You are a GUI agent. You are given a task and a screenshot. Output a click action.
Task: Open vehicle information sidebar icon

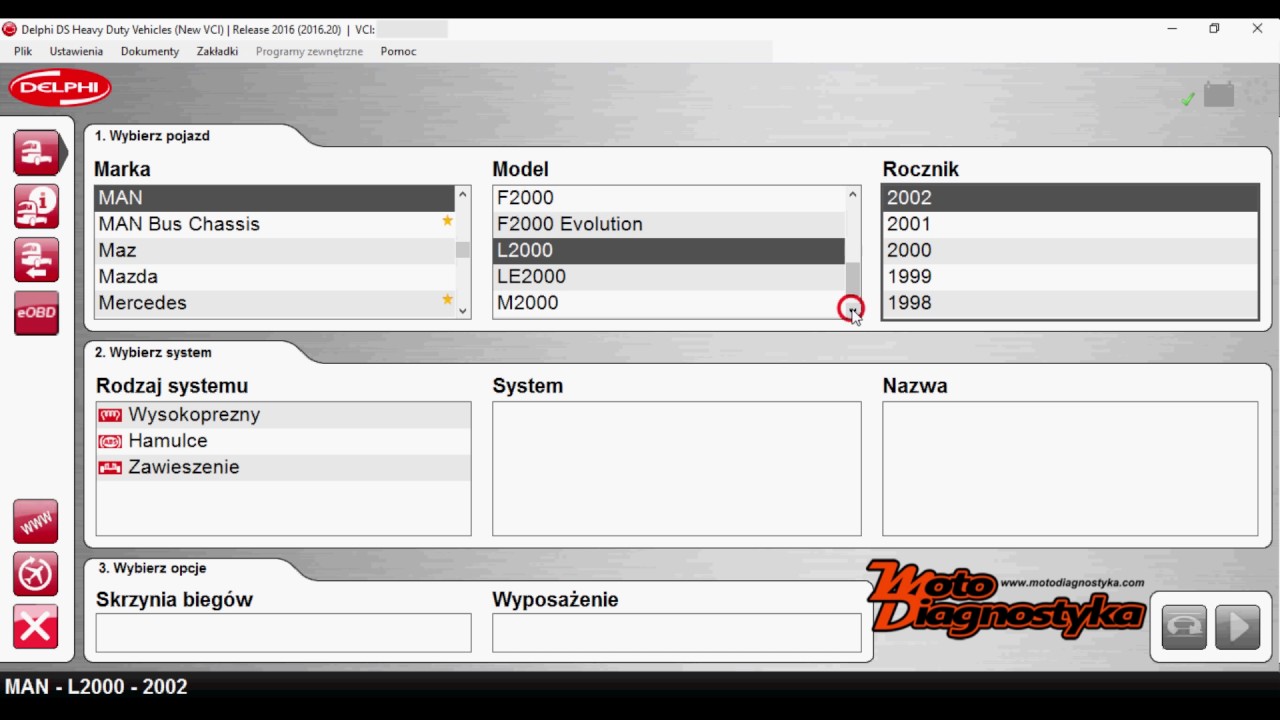tap(36, 206)
